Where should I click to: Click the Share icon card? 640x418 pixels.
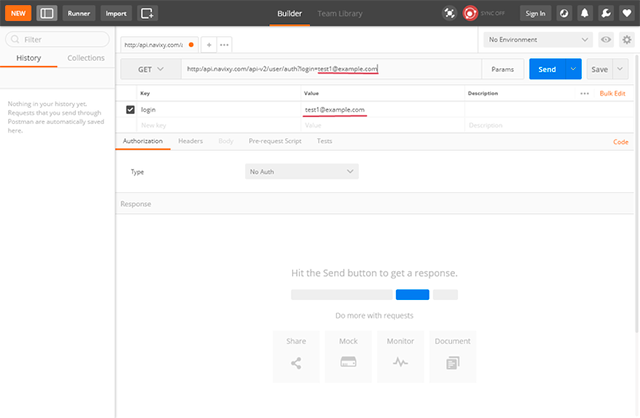click(x=296, y=356)
